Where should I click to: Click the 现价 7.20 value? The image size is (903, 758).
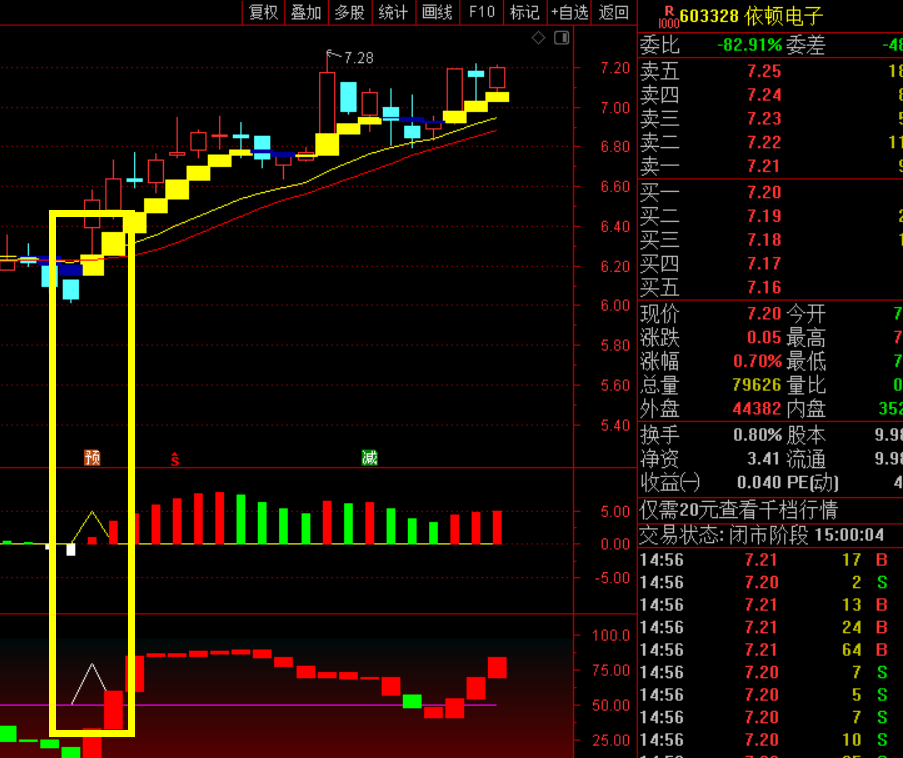(x=764, y=313)
